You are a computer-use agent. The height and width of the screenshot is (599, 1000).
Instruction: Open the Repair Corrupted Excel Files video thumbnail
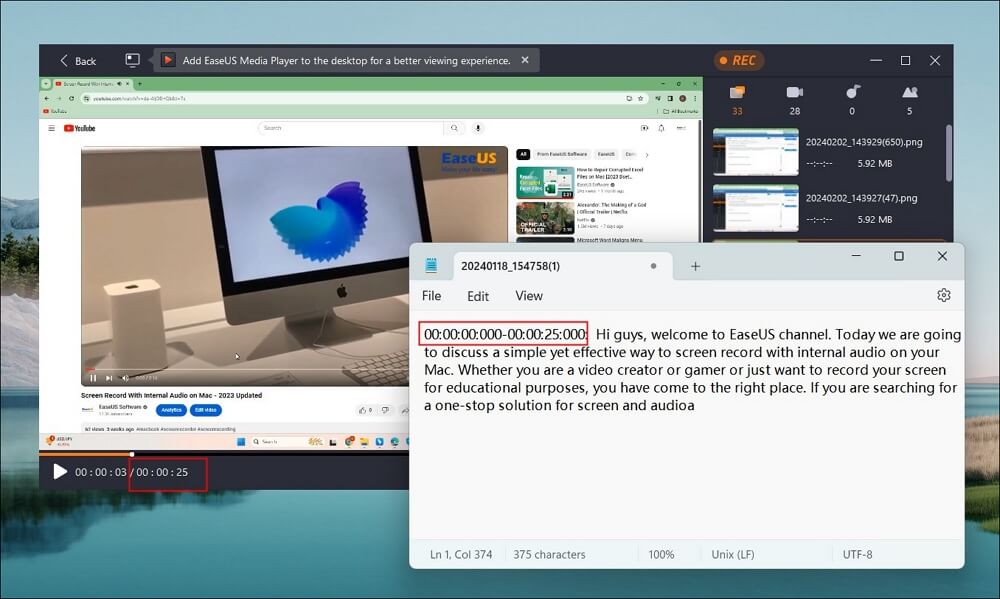pos(545,182)
